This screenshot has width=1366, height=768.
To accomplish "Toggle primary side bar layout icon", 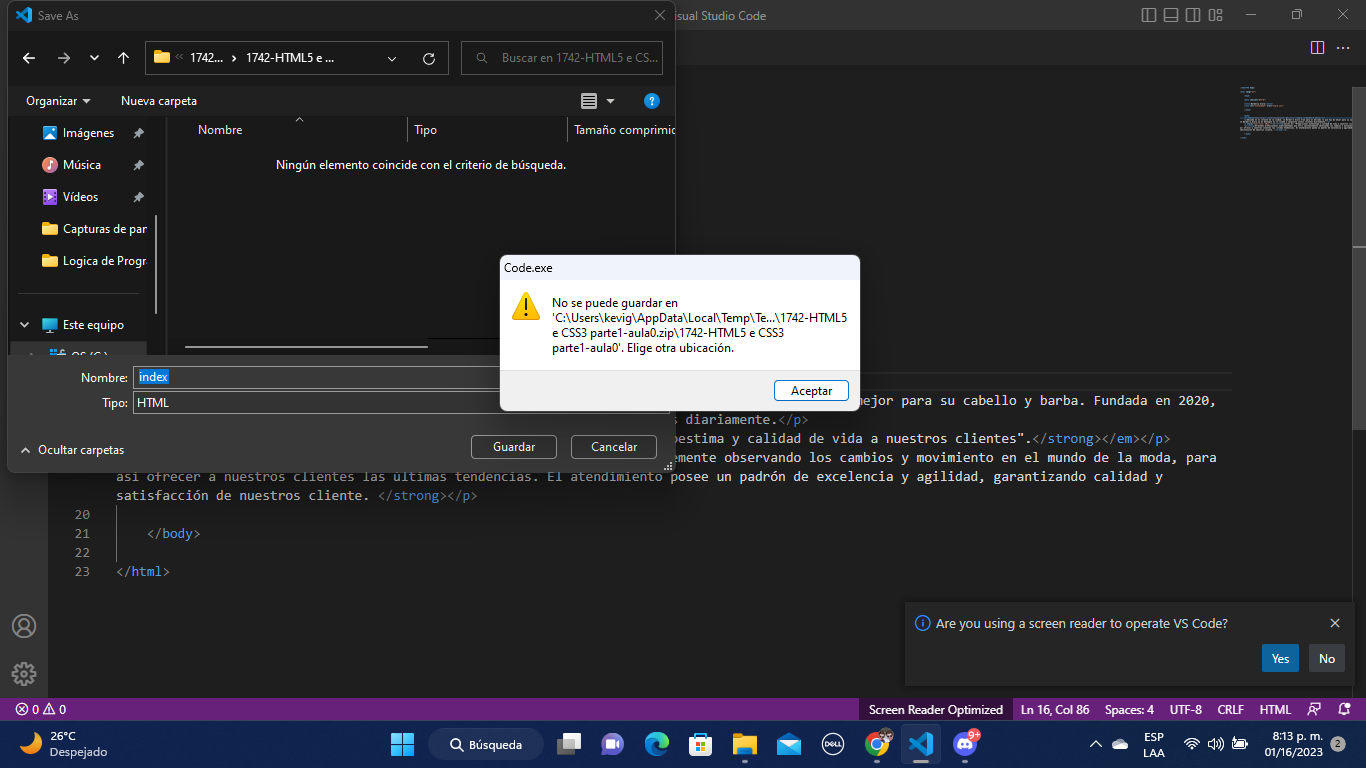I will tap(1148, 15).
